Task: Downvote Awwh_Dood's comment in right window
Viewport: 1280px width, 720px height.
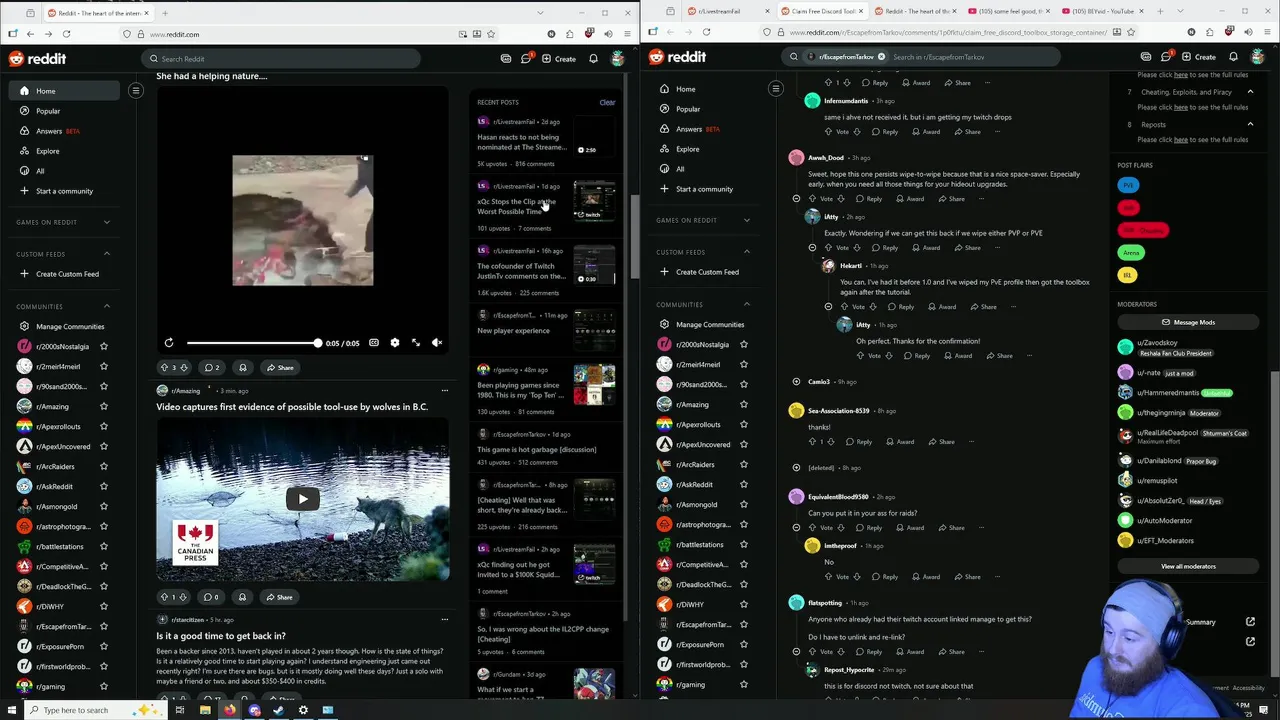Action: pos(840,199)
